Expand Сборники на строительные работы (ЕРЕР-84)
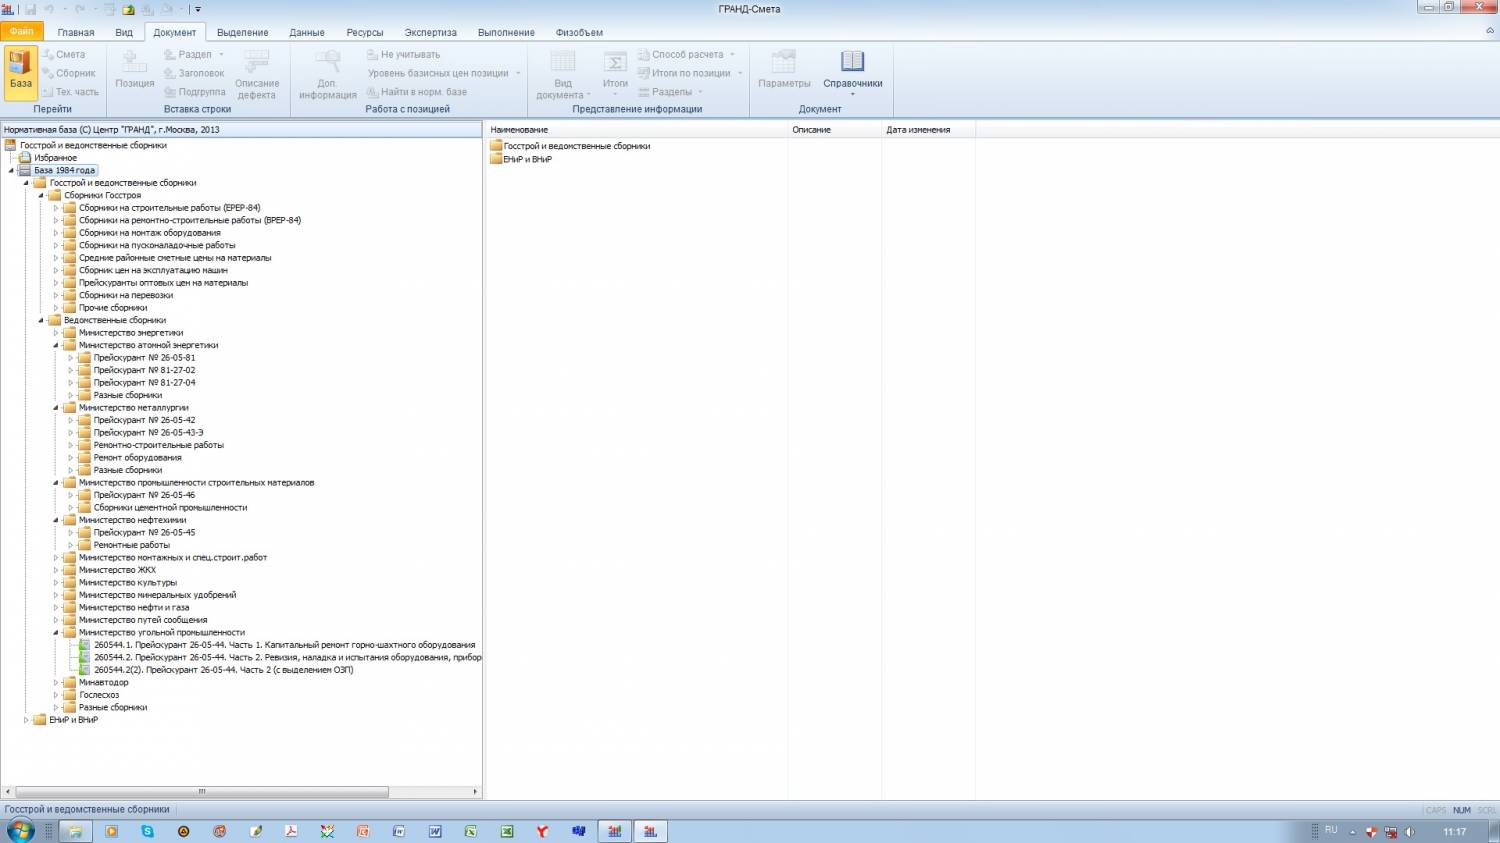Viewport: 1500px width, 843px height. (56, 208)
